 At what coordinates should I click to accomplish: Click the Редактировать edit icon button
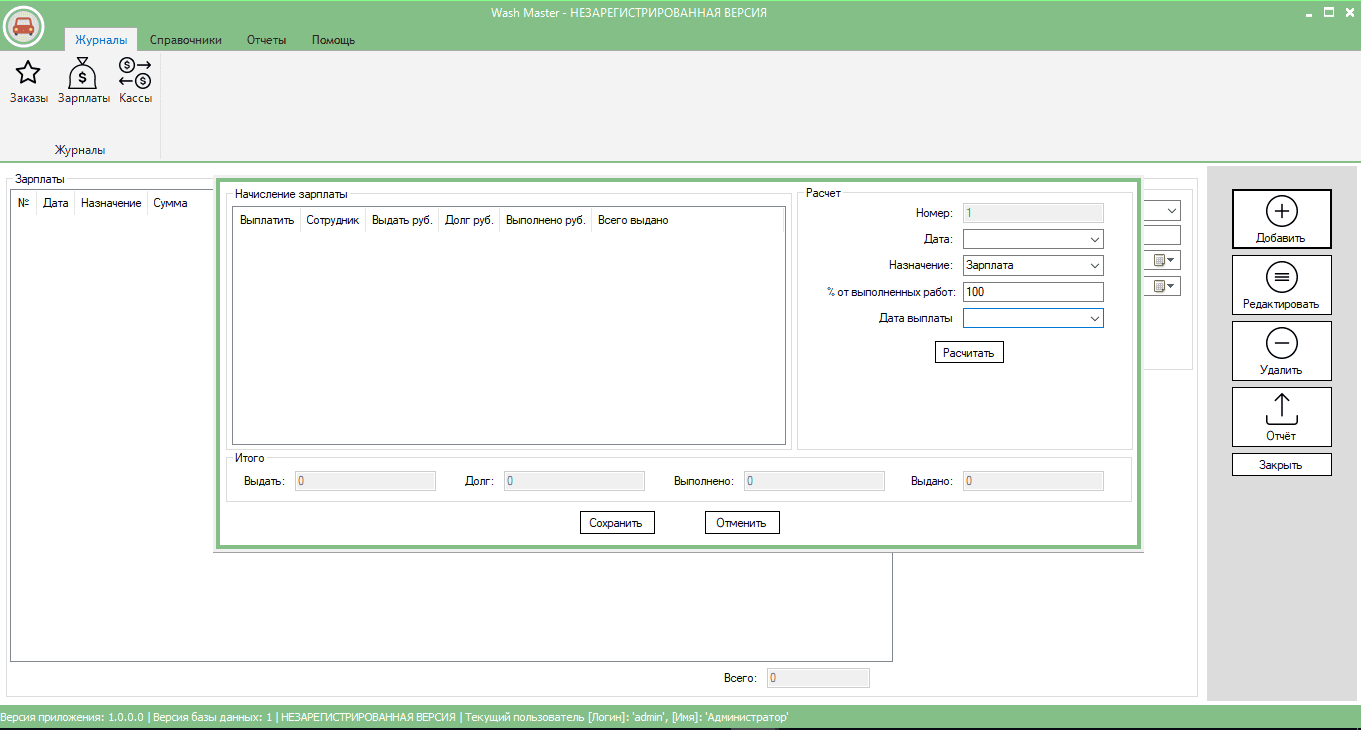pyautogui.click(x=1281, y=285)
